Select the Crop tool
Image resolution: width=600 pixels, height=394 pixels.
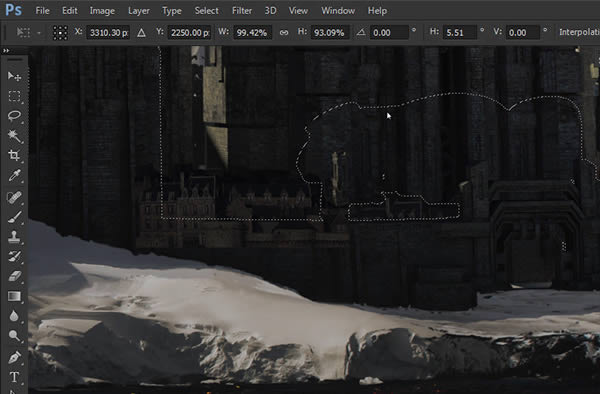(14, 155)
